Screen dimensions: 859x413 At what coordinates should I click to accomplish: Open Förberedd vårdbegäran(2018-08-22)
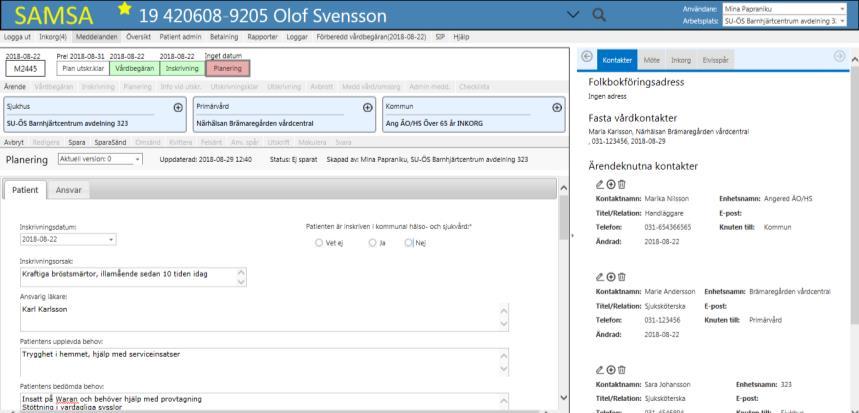(371, 37)
